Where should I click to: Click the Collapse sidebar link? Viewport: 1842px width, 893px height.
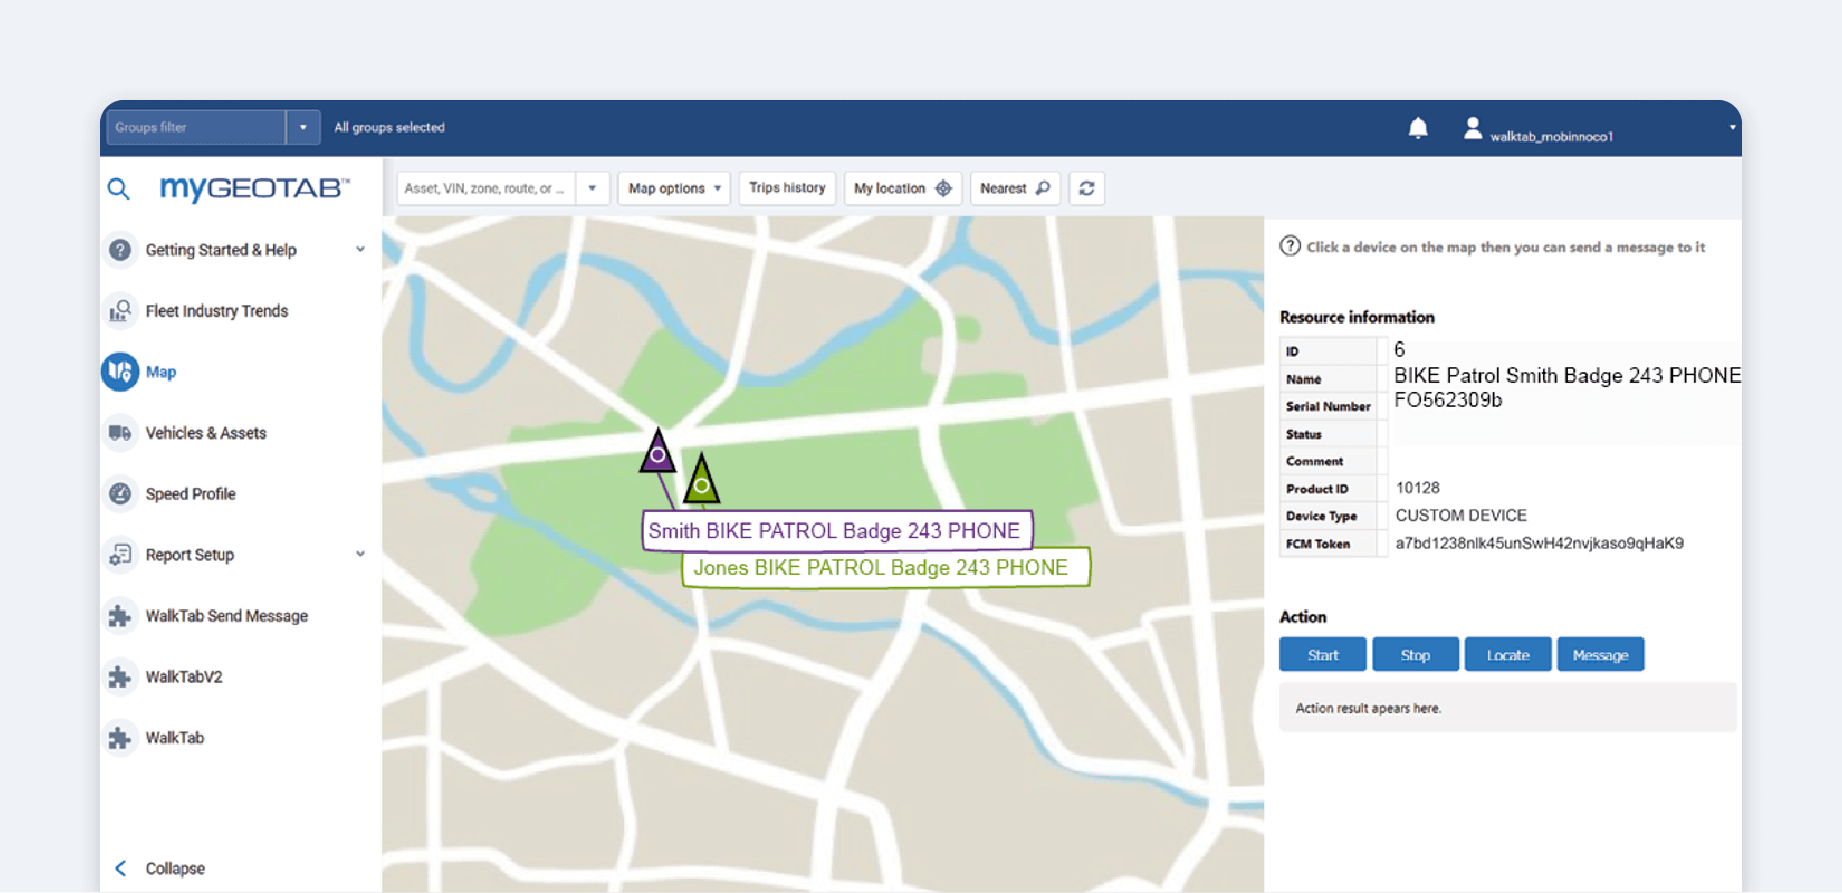coord(175,868)
